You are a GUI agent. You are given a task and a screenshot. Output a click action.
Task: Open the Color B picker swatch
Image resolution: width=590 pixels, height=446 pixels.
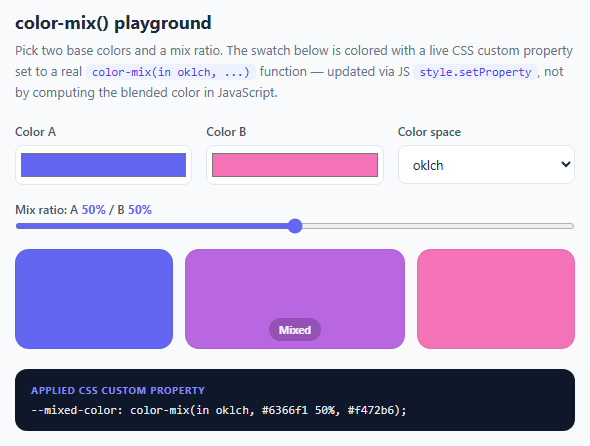pyautogui.click(x=295, y=165)
